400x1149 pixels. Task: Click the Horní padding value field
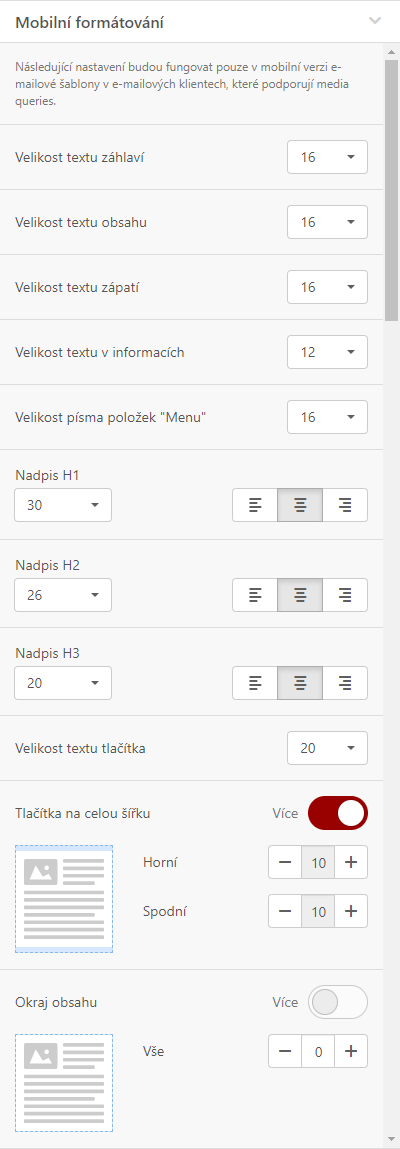tap(318, 862)
